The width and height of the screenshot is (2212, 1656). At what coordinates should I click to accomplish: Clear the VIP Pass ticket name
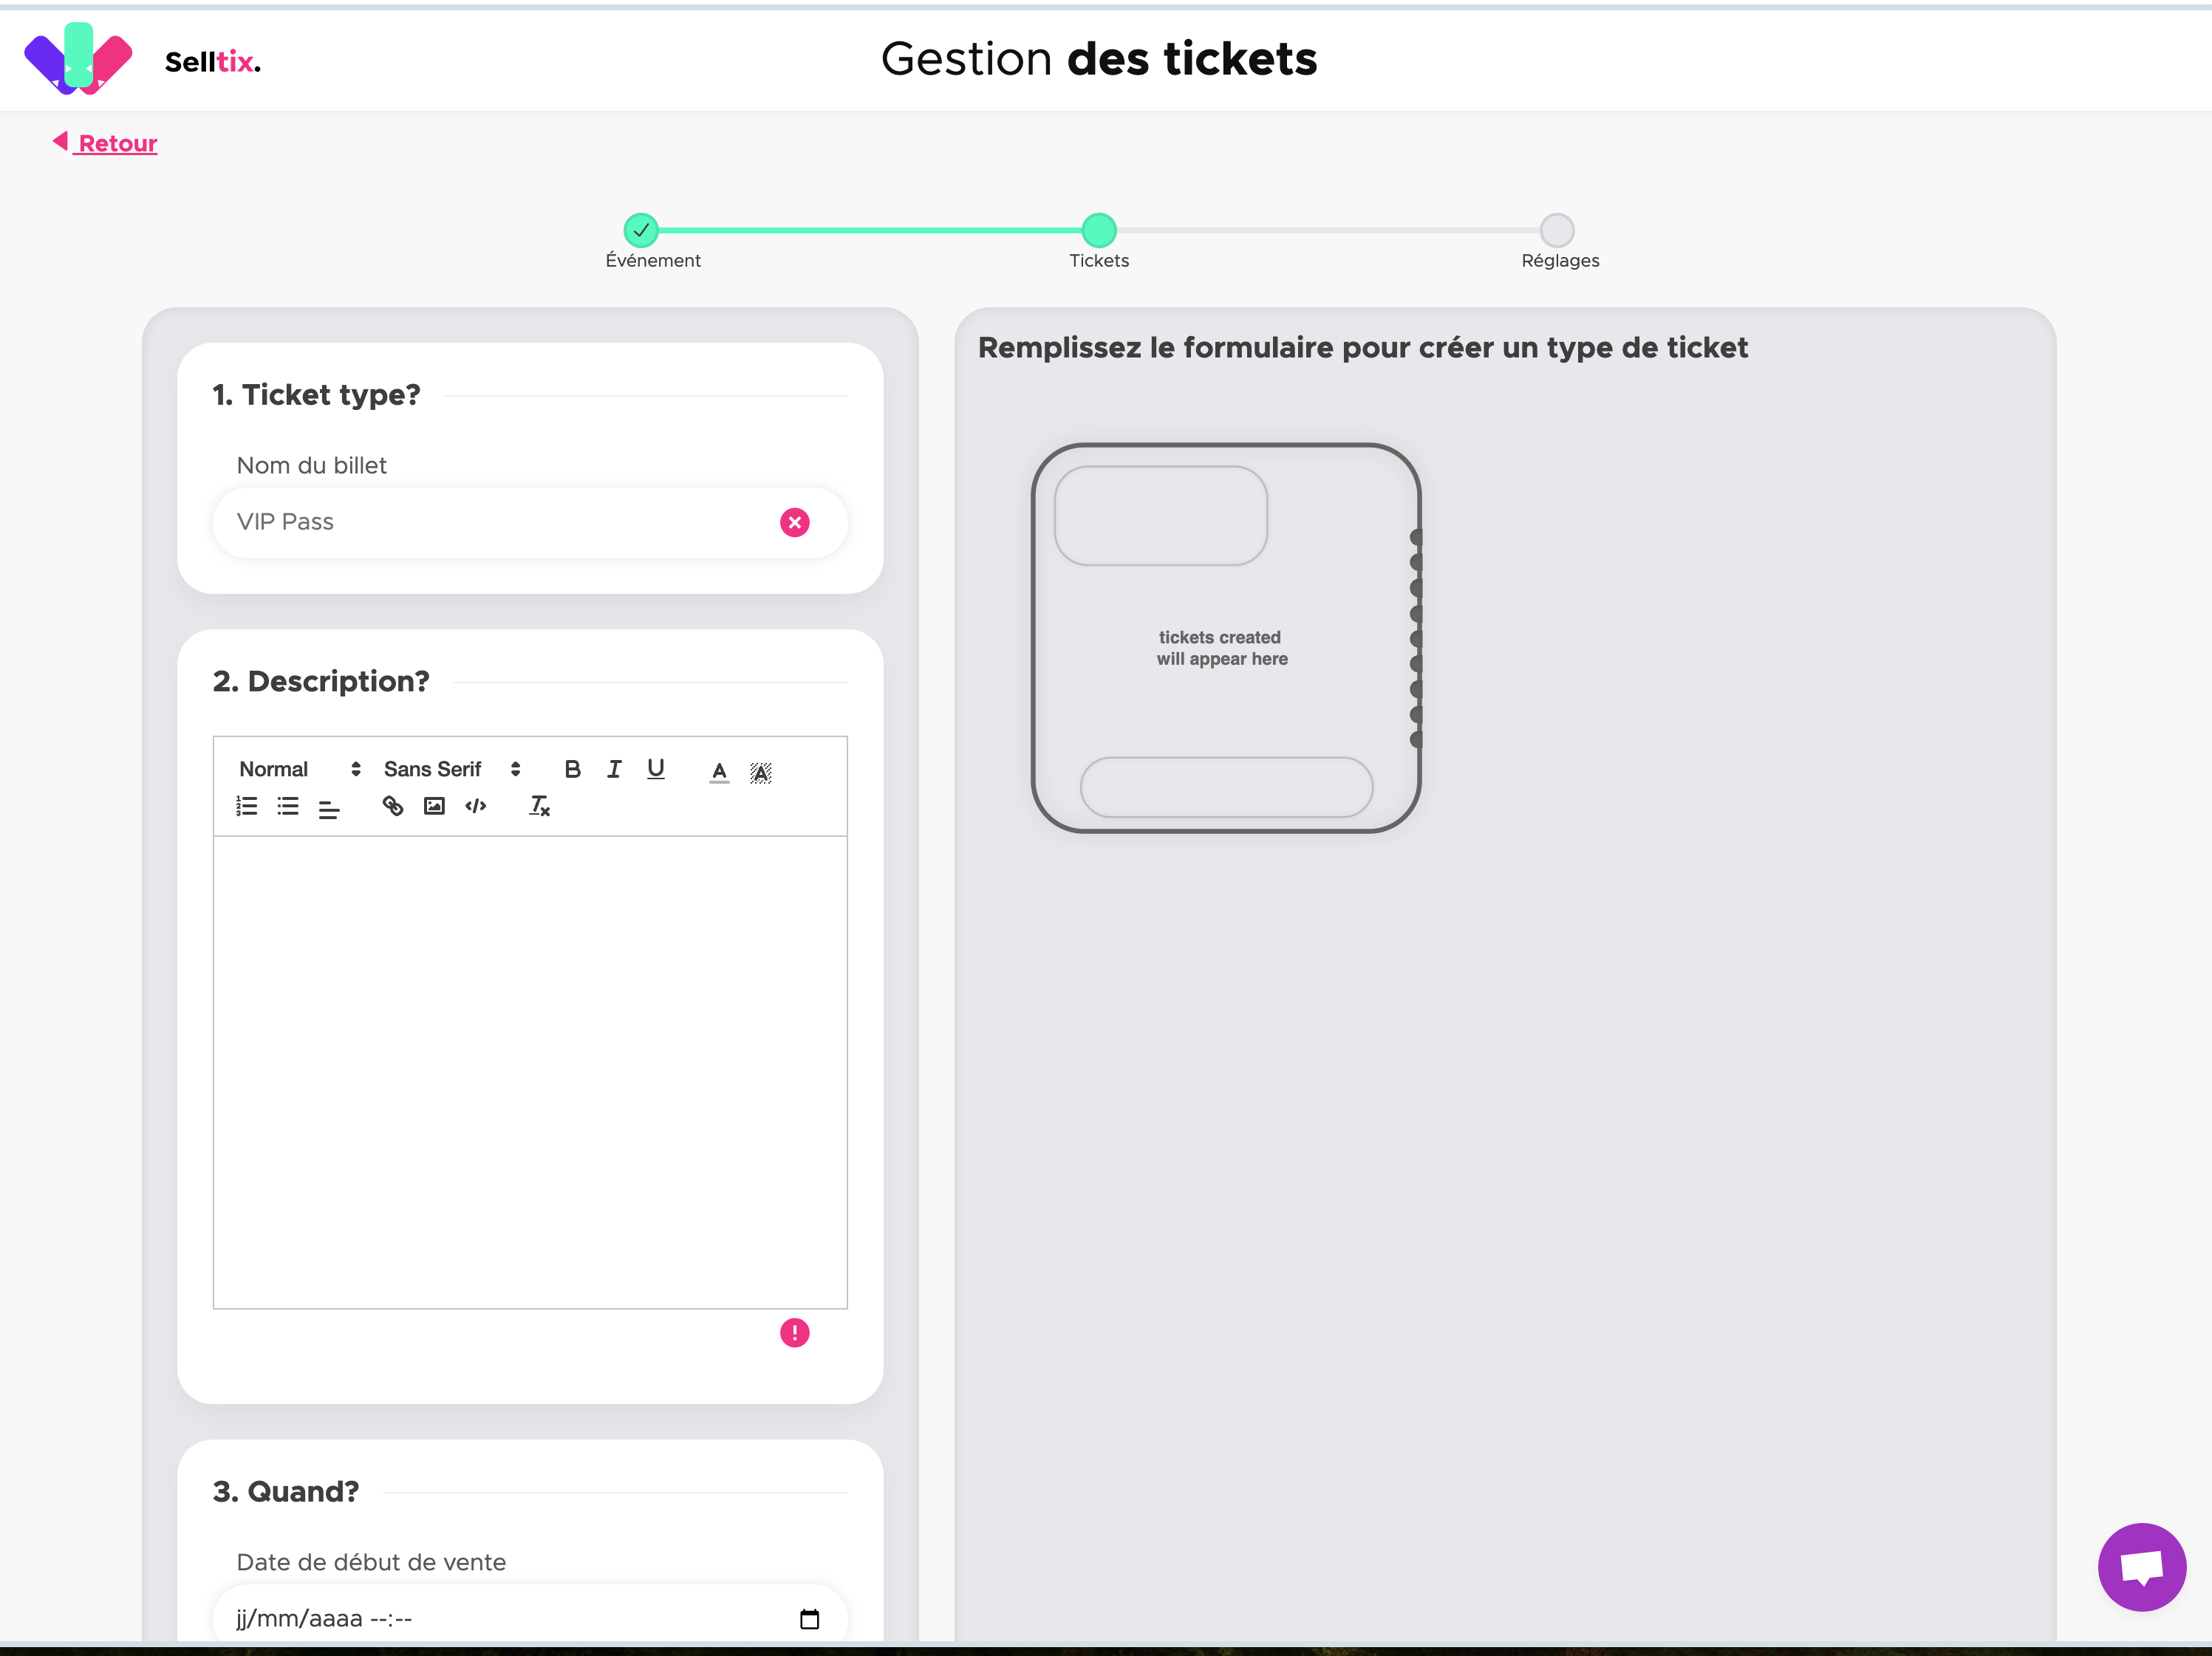click(795, 523)
